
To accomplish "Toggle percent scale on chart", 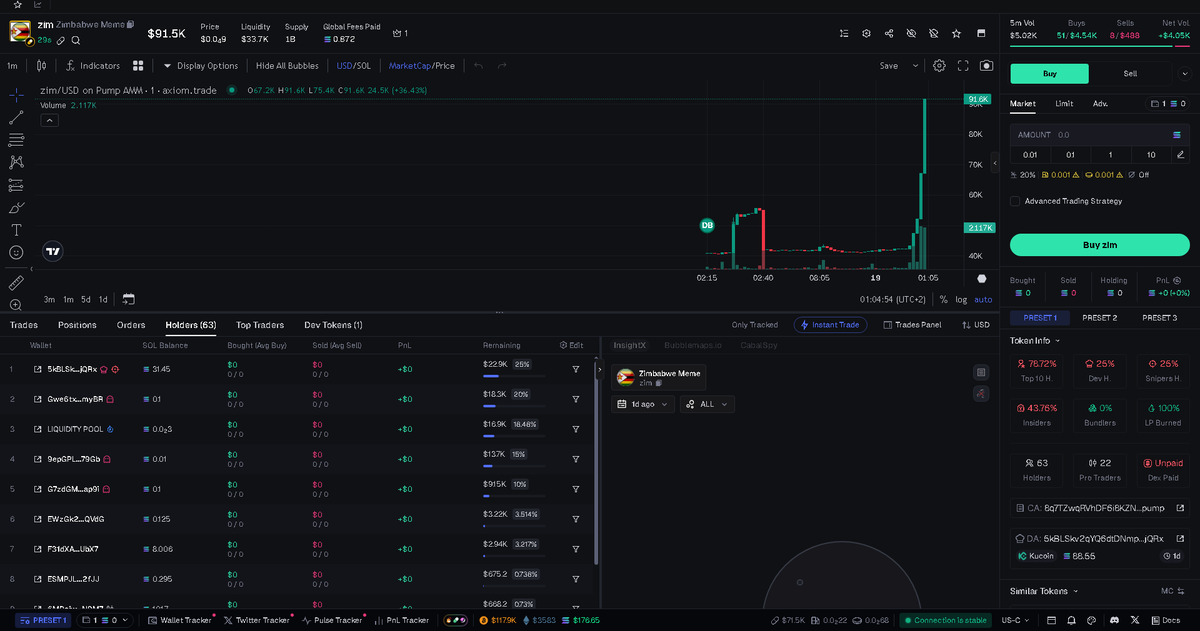I will (x=943, y=299).
